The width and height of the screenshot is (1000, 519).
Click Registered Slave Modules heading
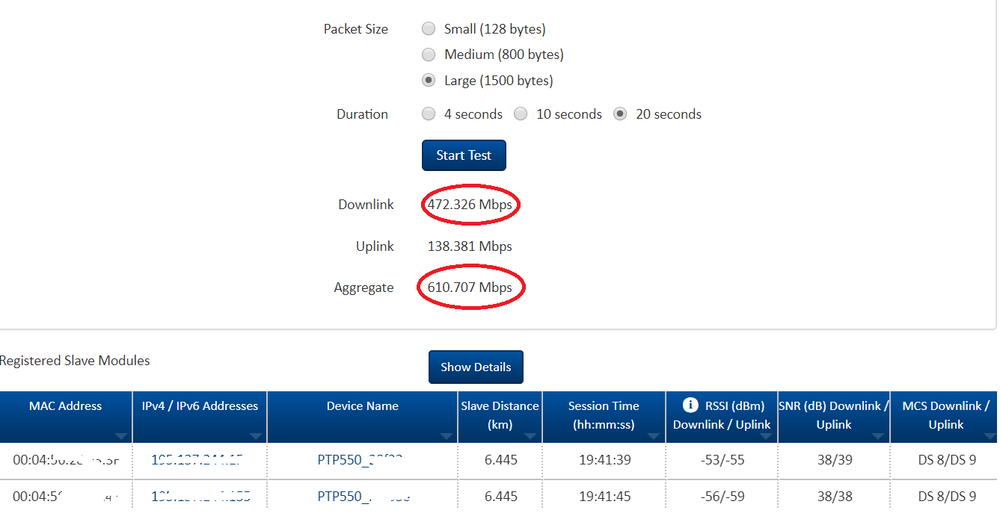point(75,360)
